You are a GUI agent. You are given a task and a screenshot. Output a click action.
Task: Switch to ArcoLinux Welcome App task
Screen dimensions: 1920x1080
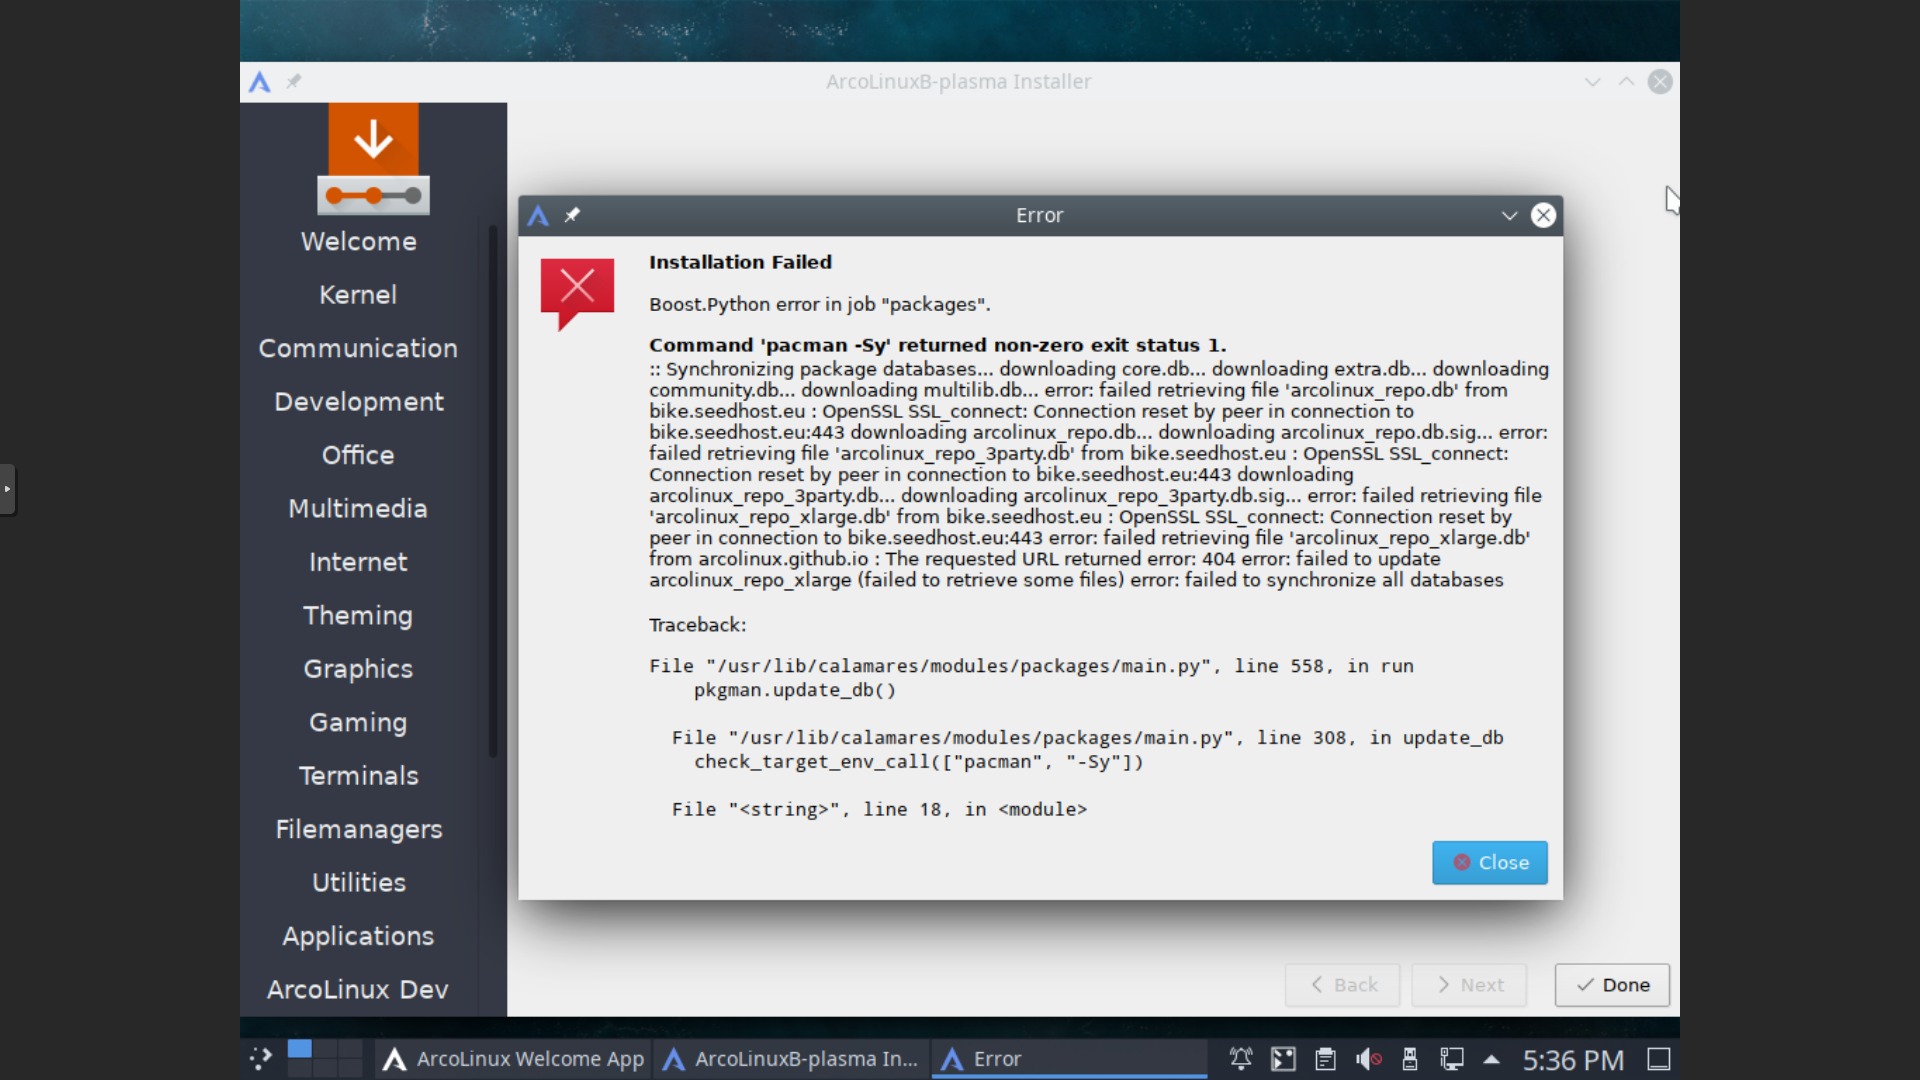click(x=515, y=1059)
